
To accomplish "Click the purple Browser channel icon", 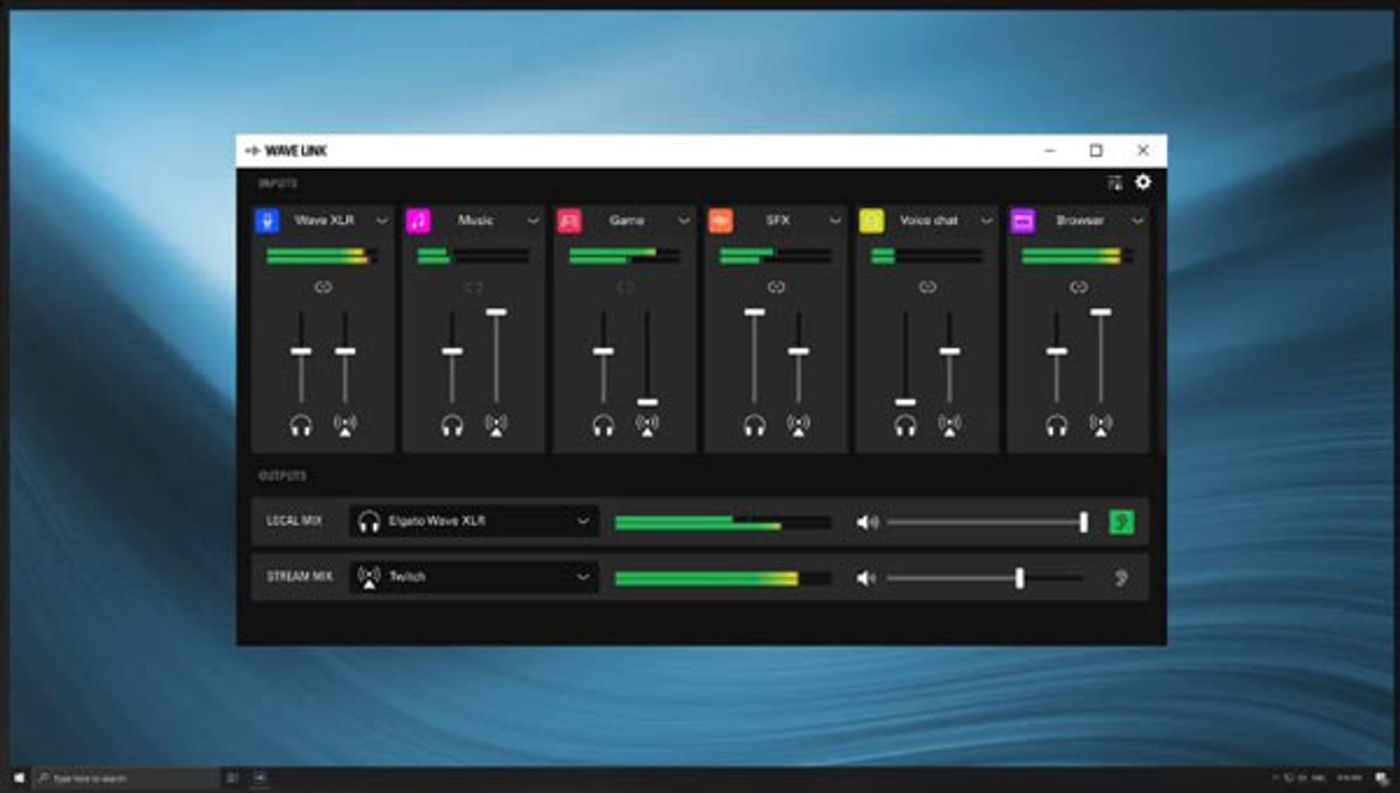I will [x=1022, y=221].
